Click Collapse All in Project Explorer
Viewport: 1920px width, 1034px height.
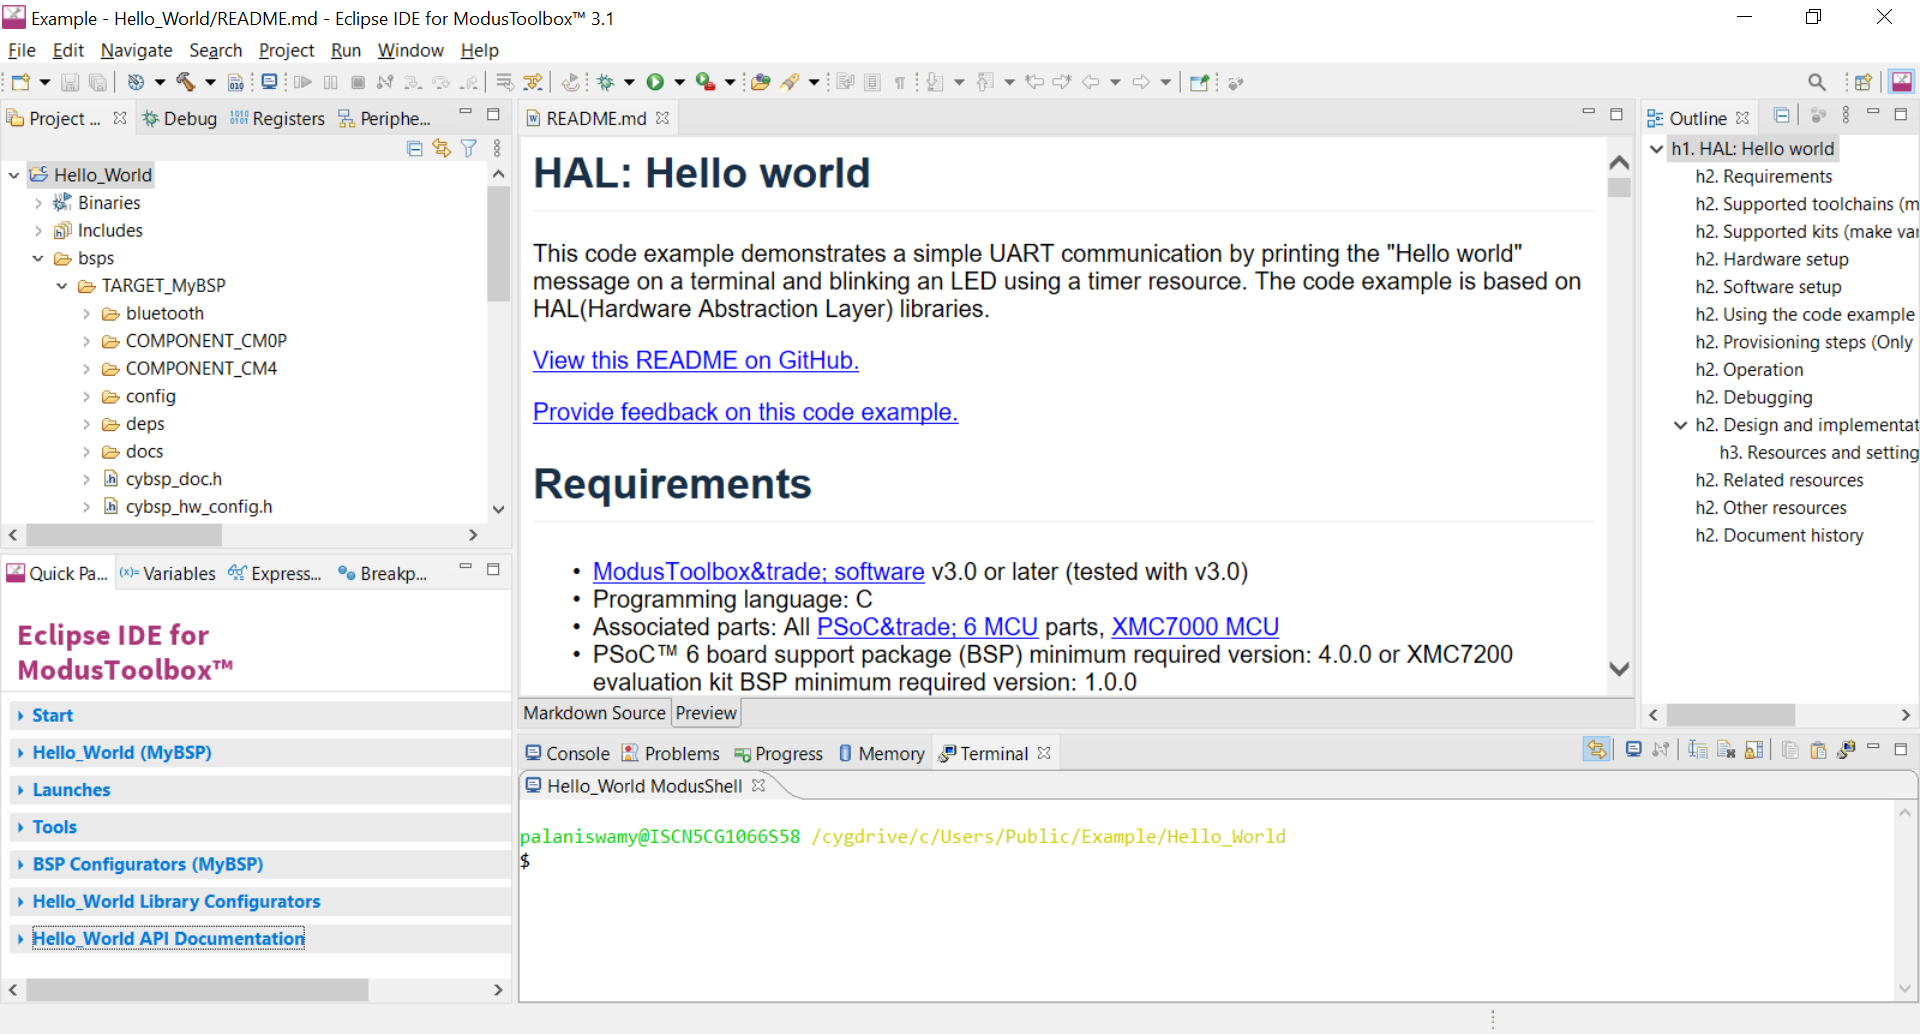point(415,148)
